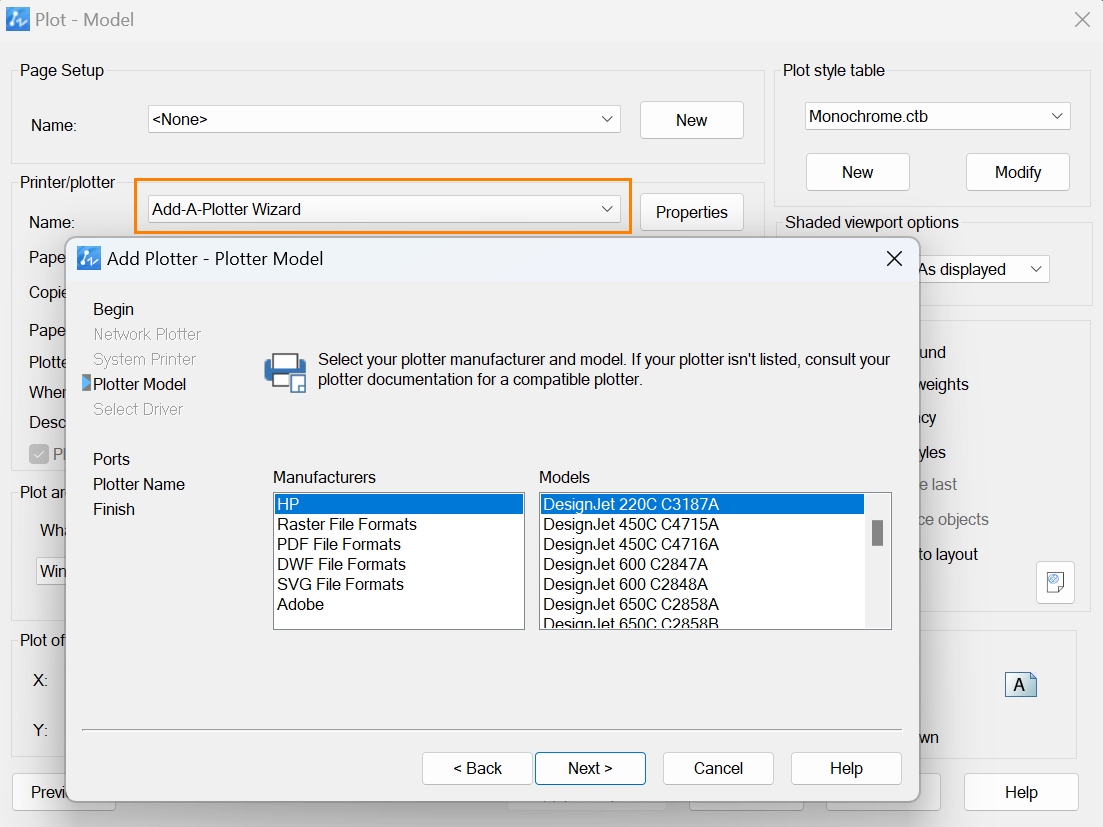This screenshot has height=827, width=1103.
Task: Go to the Begin wizard step
Action: click(113, 309)
